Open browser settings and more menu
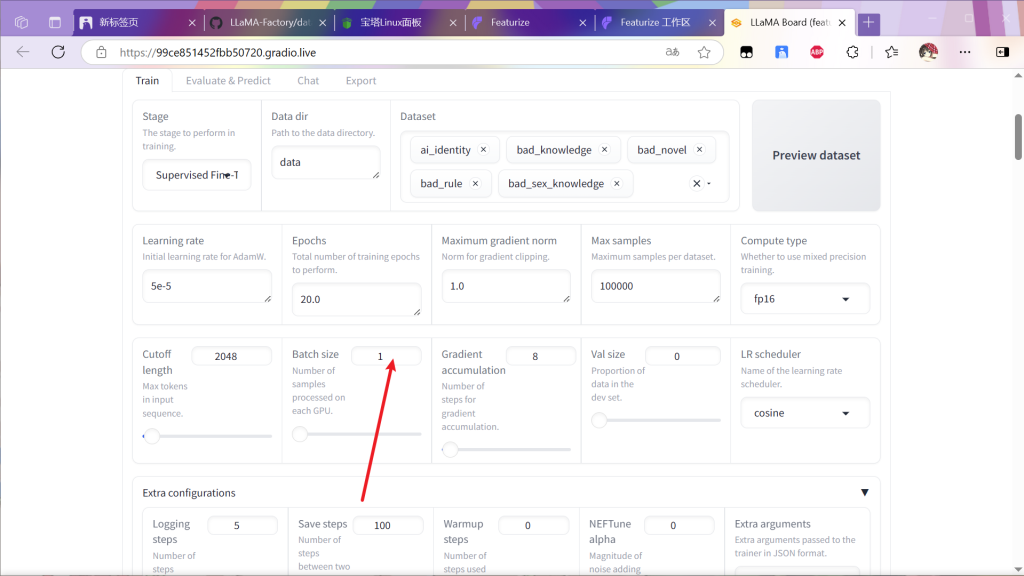This screenshot has width=1024, height=576. [x=965, y=52]
